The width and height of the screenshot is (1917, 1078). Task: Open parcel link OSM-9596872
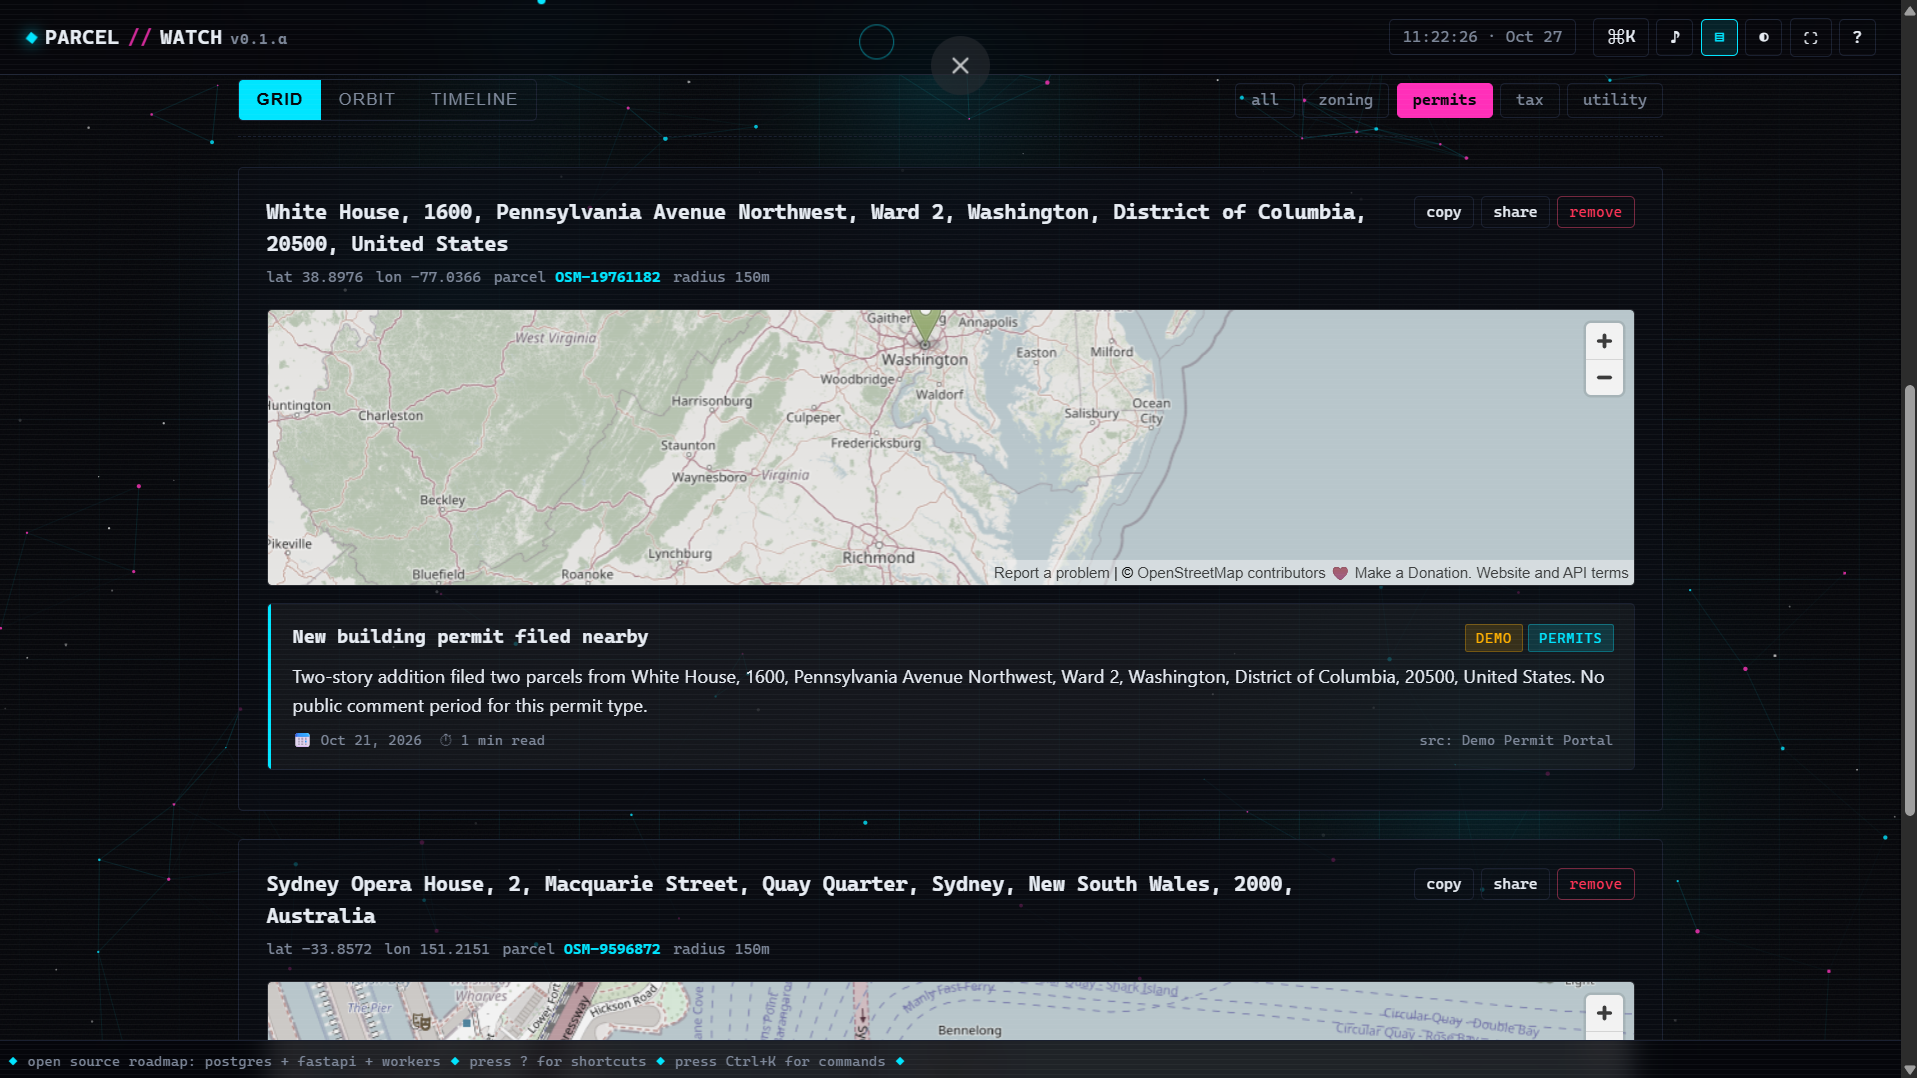611,949
